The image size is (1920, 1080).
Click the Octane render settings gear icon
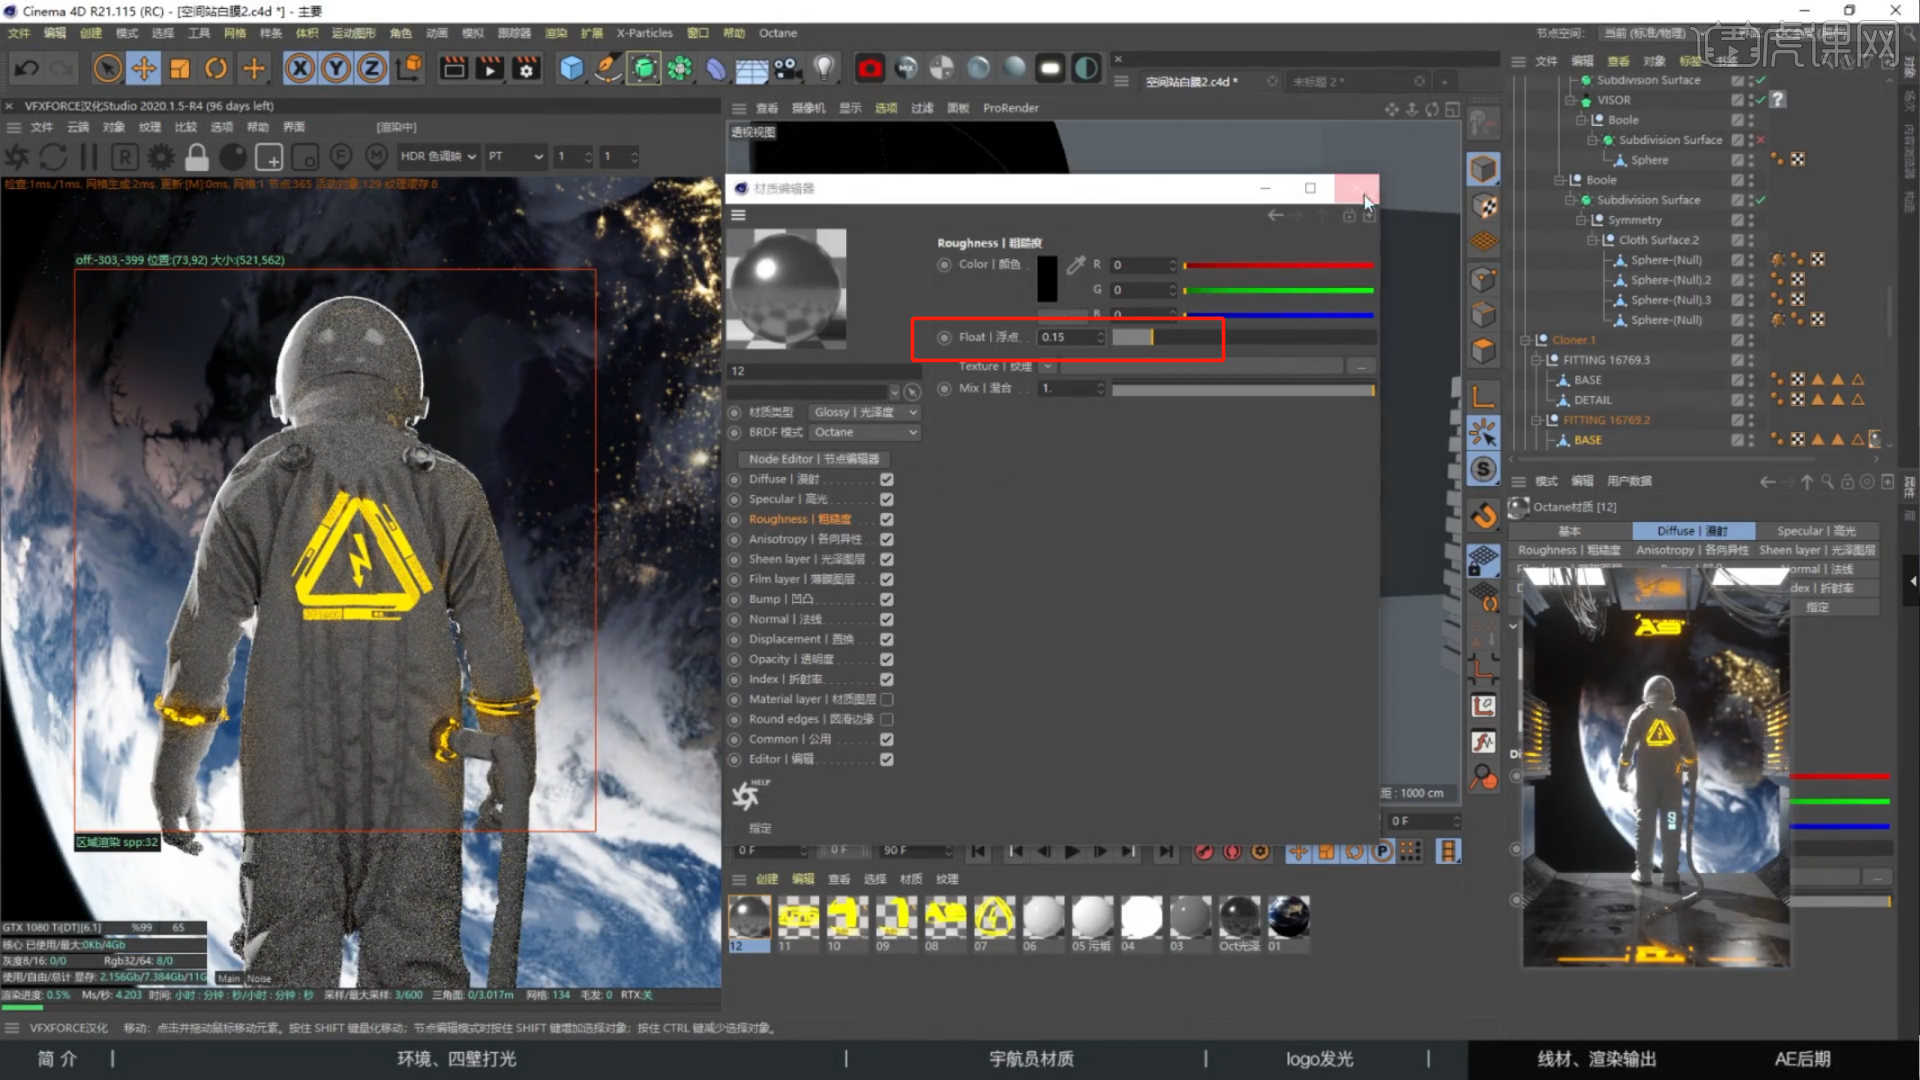(160, 157)
